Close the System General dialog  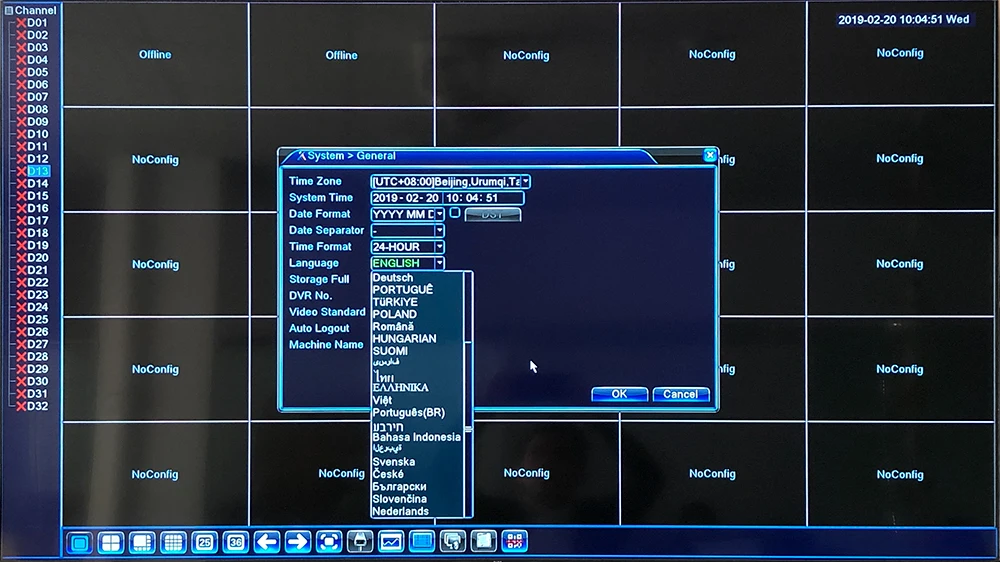(709, 155)
